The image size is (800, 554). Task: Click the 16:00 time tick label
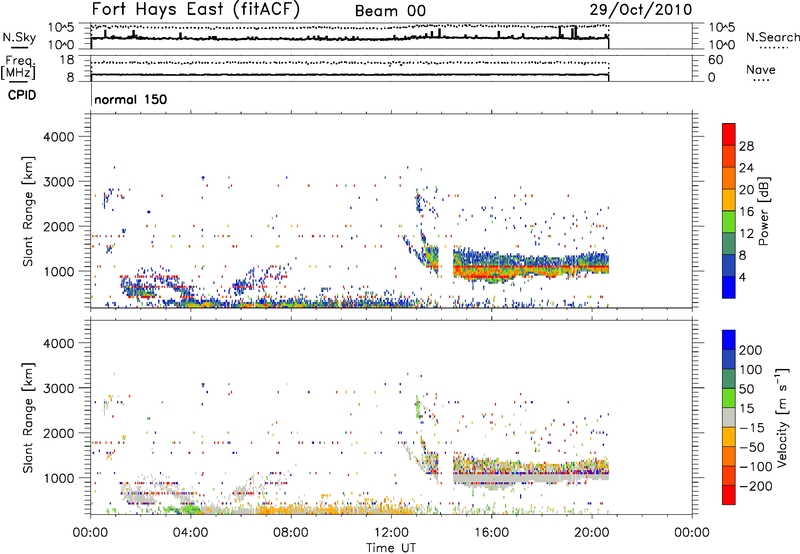[491, 533]
